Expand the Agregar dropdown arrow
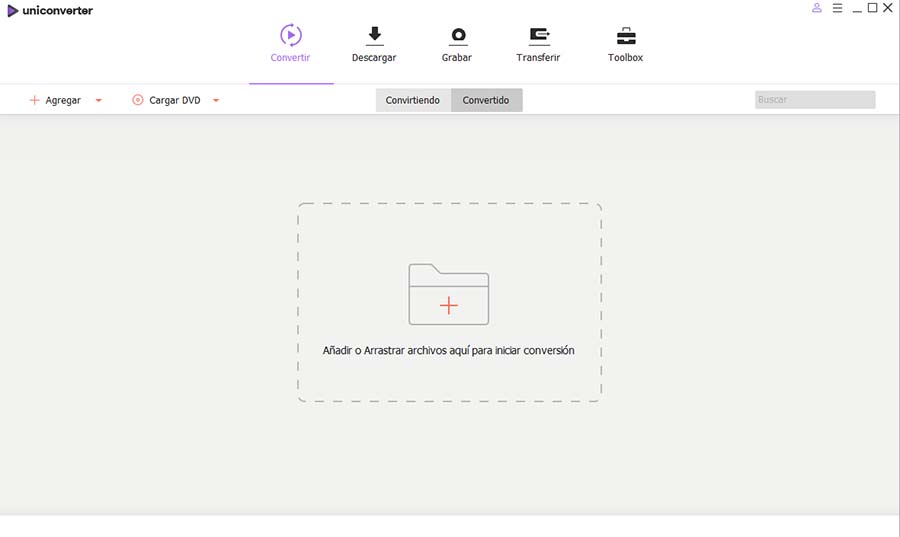The width and height of the screenshot is (900, 537). [x=99, y=100]
